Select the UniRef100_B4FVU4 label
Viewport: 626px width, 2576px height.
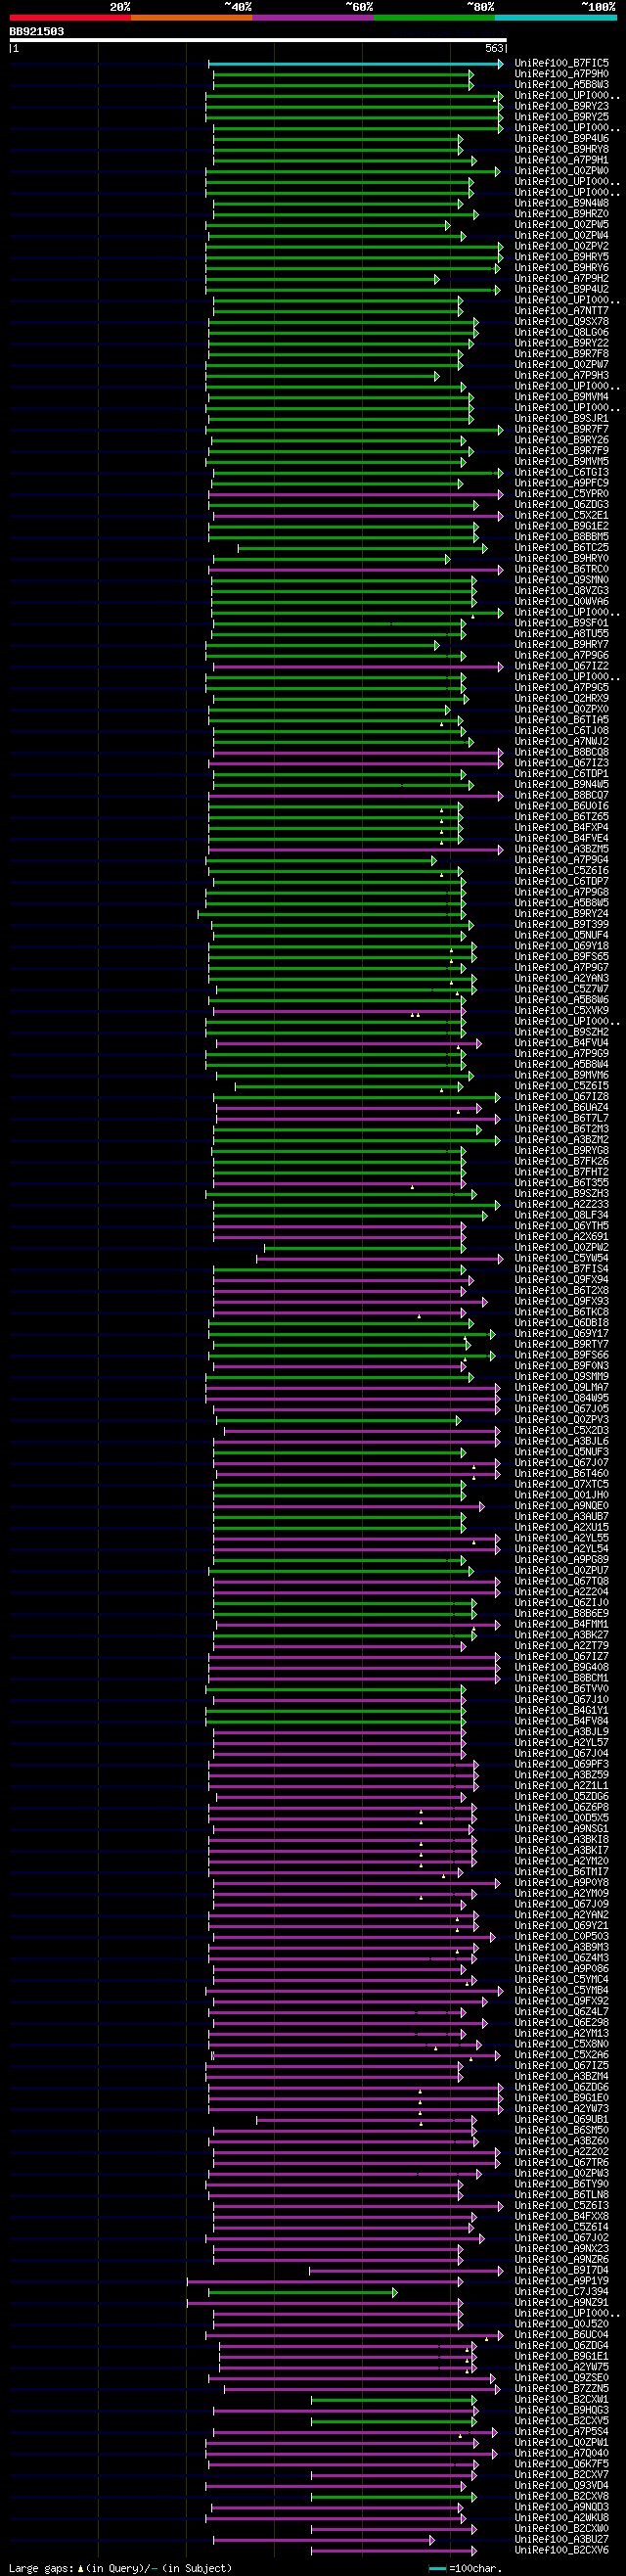coord(562,1043)
